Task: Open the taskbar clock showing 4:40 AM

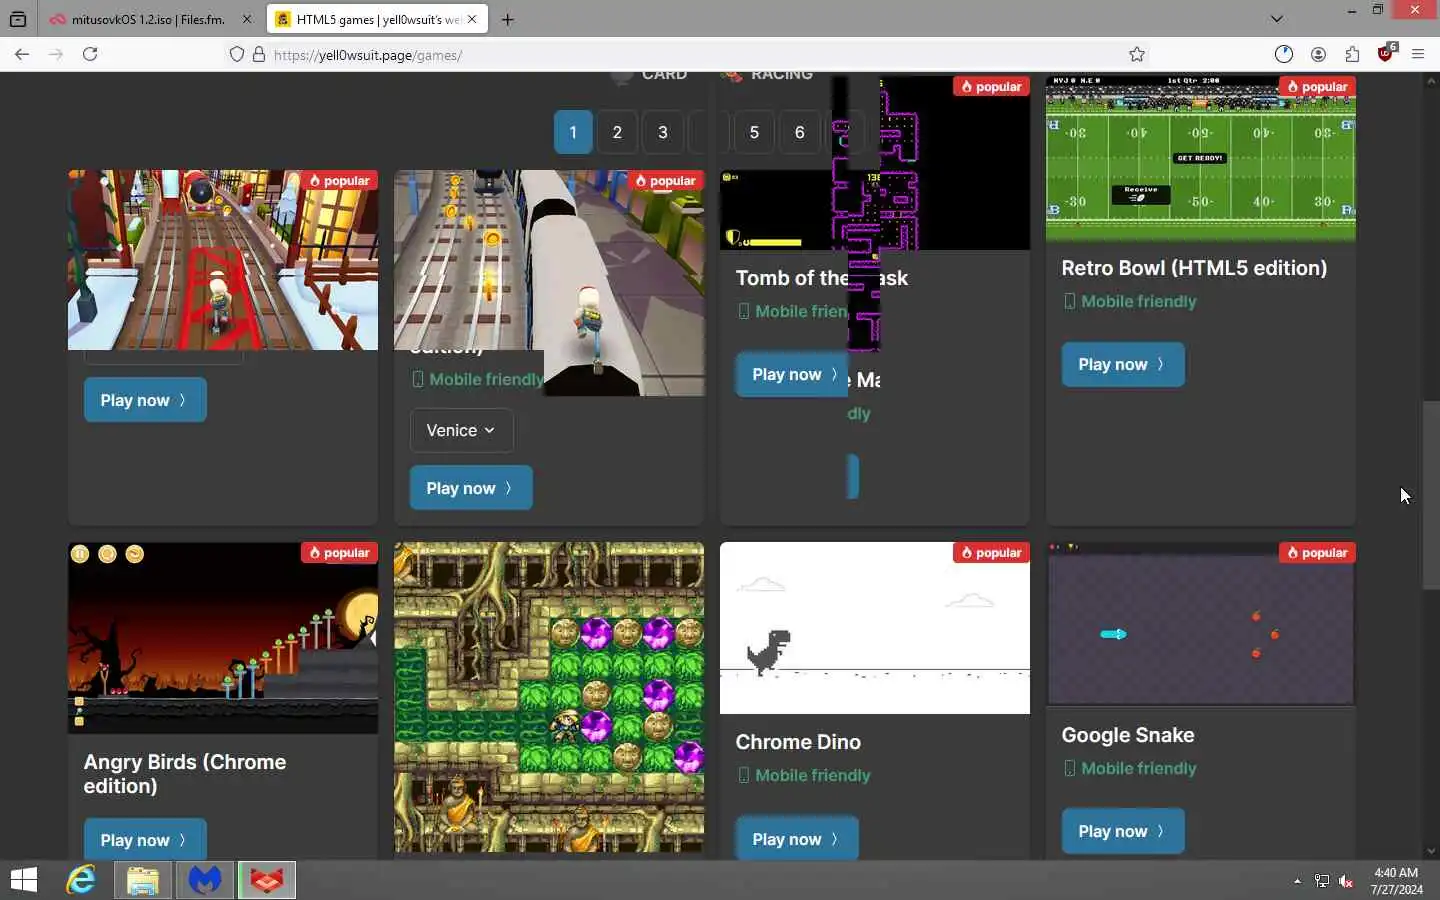Action: point(1396,881)
